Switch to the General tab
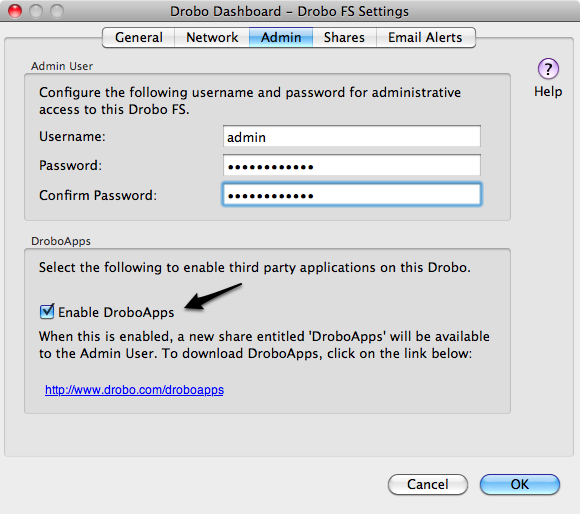Viewport: 580px width, 514px height. (139, 37)
